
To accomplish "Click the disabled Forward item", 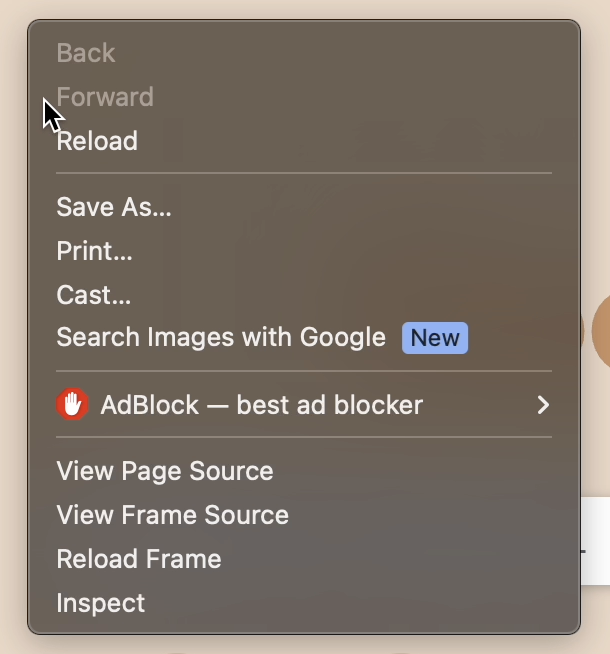I will tap(105, 97).
